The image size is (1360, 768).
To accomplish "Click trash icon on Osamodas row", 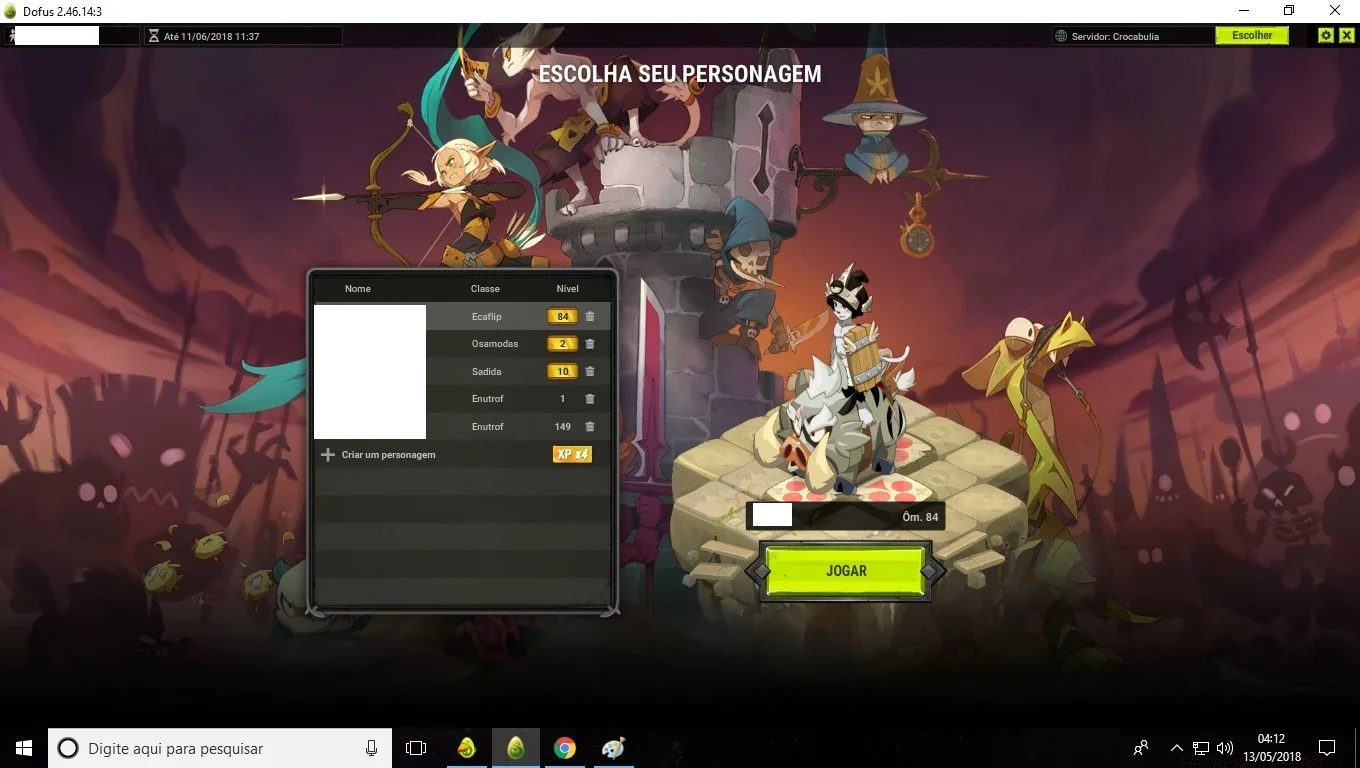I will (590, 344).
